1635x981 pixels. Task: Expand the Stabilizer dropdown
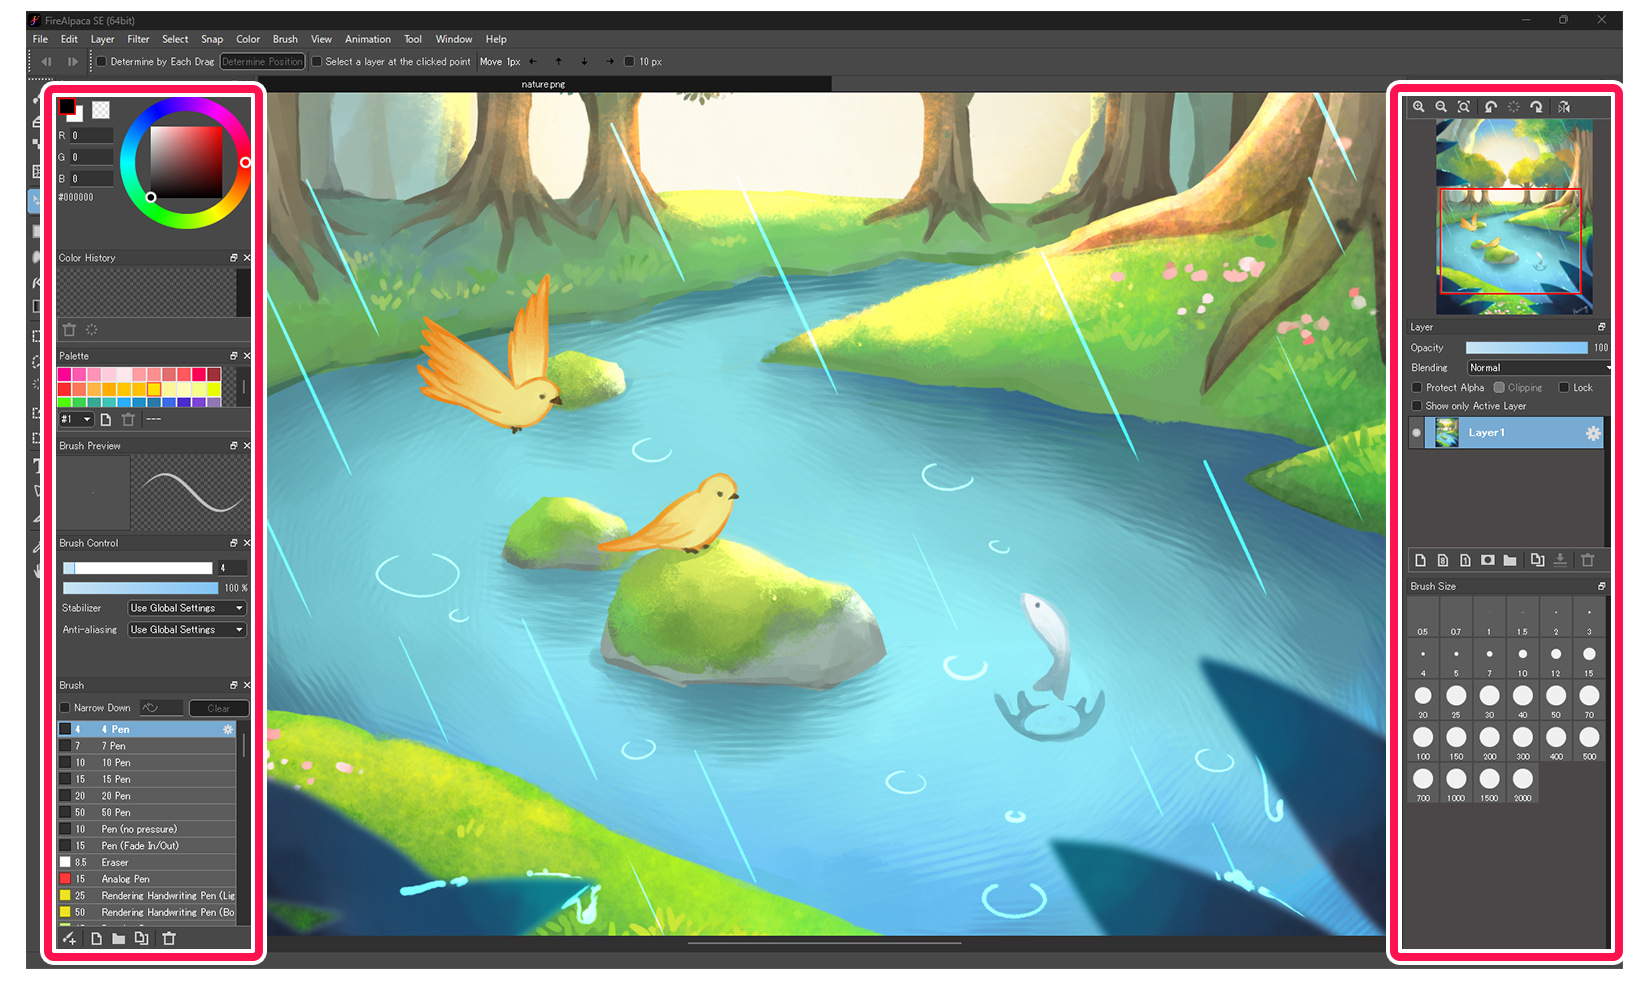pos(186,608)
